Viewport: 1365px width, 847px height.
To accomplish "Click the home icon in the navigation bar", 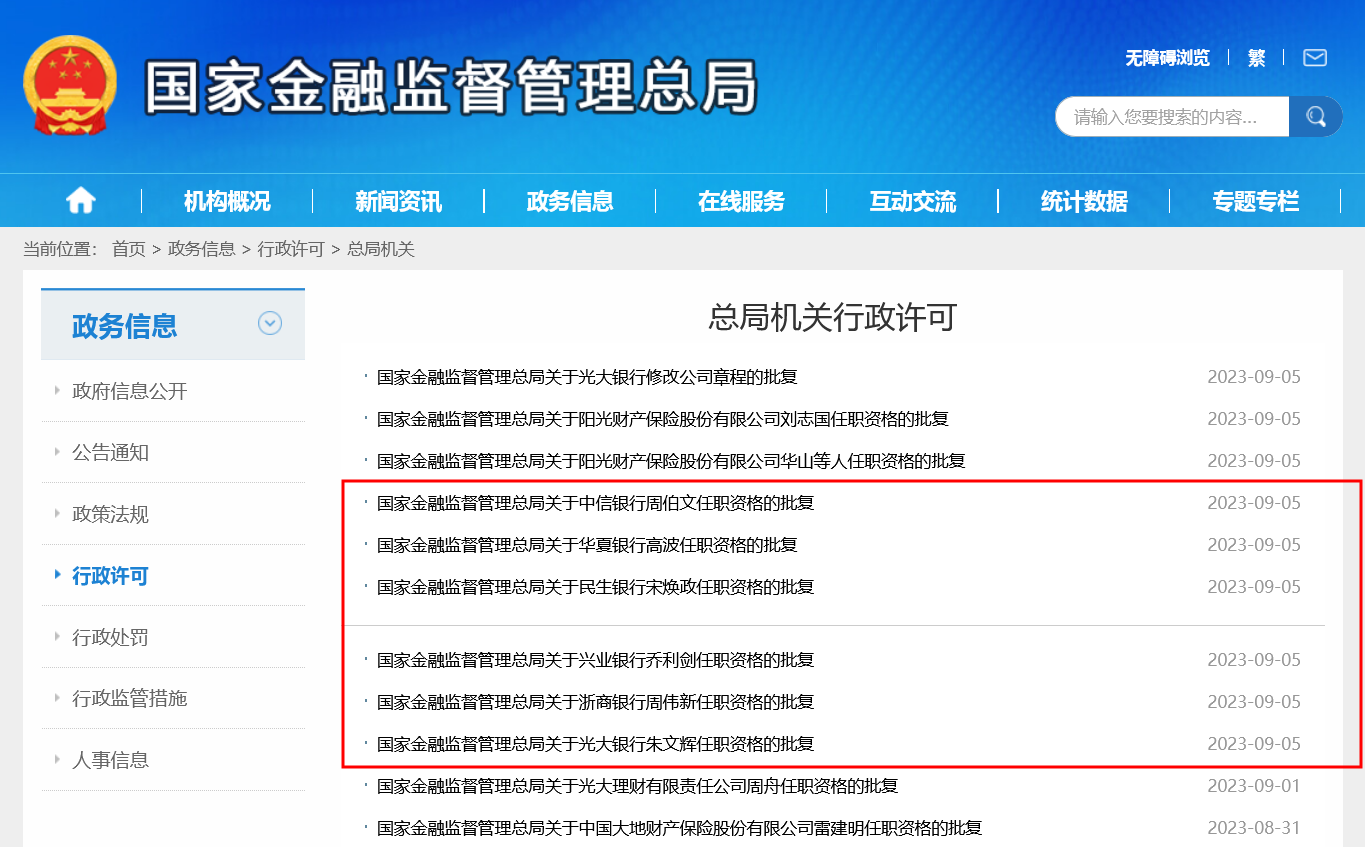I will pos(81,201).
